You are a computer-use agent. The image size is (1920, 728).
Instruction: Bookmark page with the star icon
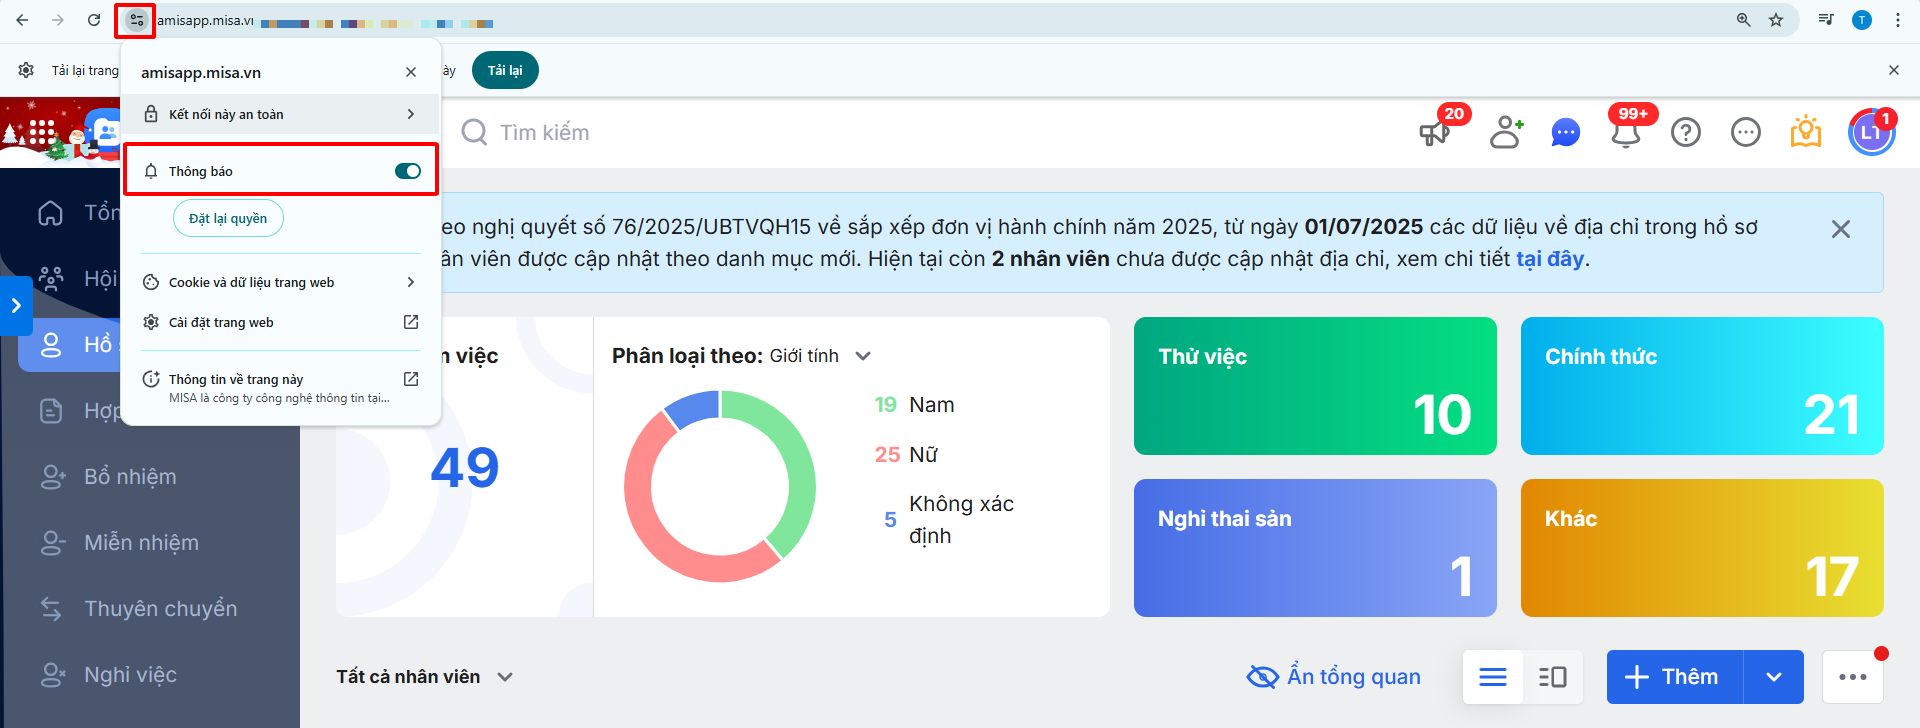[1776, 20]
